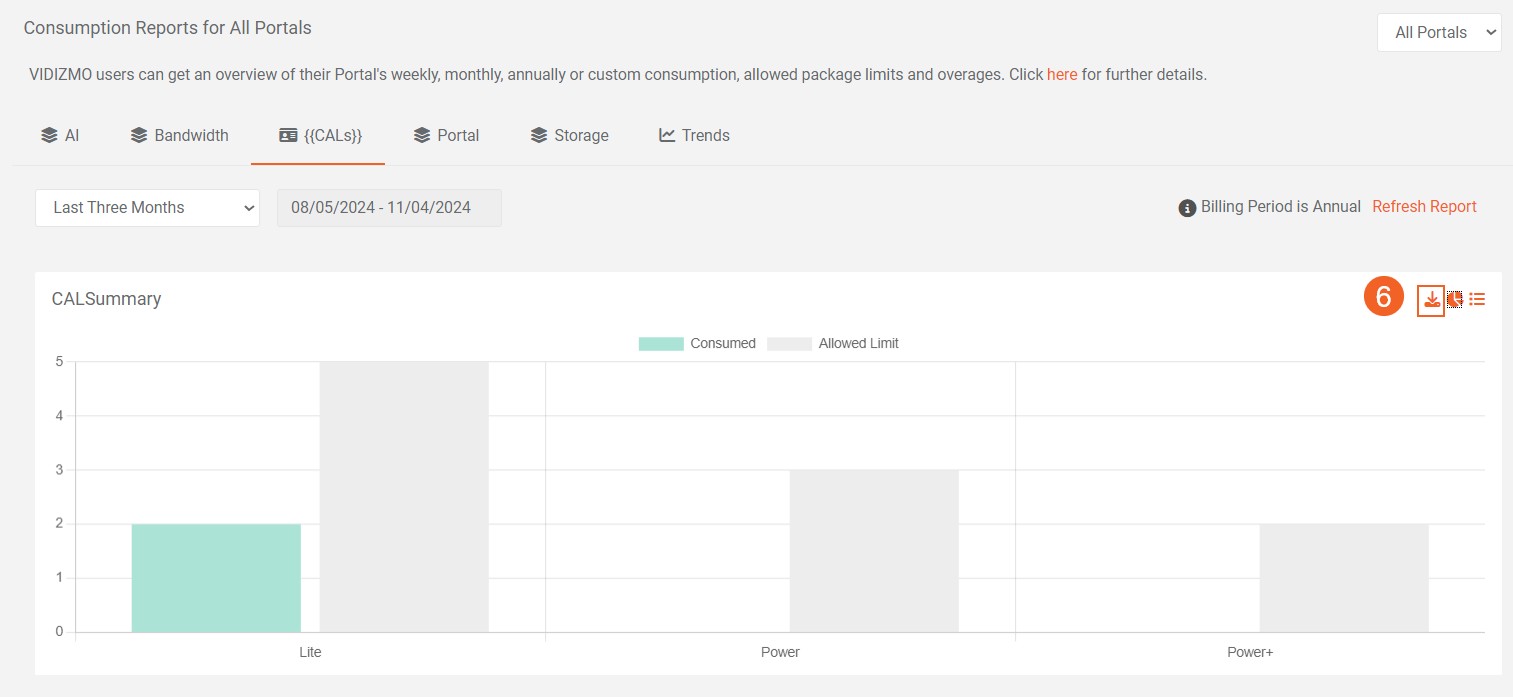
Task: Toggle the Allowed Limit legend series
Action: tap(833, 343)
